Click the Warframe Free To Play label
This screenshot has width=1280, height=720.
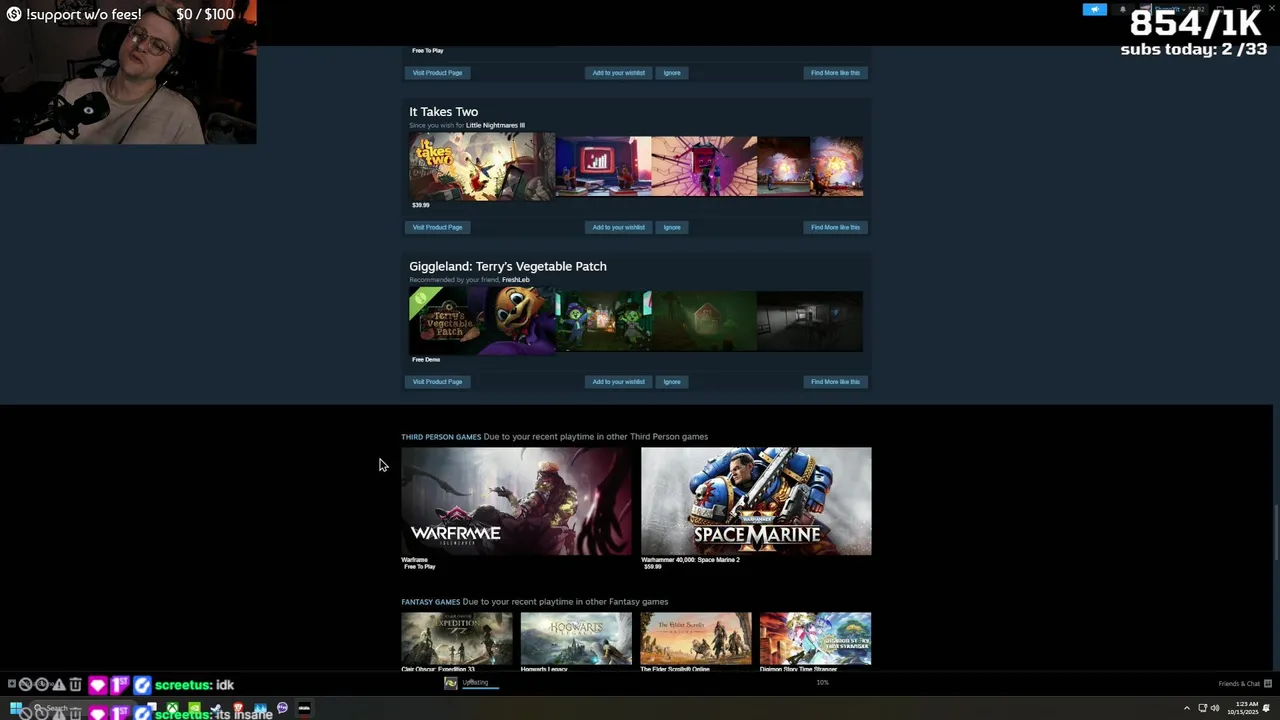[x=420, y=567]
